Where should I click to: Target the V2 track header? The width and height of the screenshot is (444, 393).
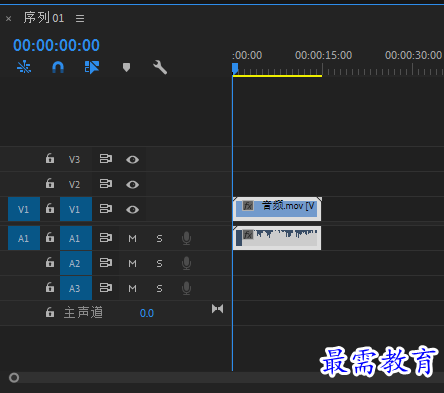(x=75, y=184)
